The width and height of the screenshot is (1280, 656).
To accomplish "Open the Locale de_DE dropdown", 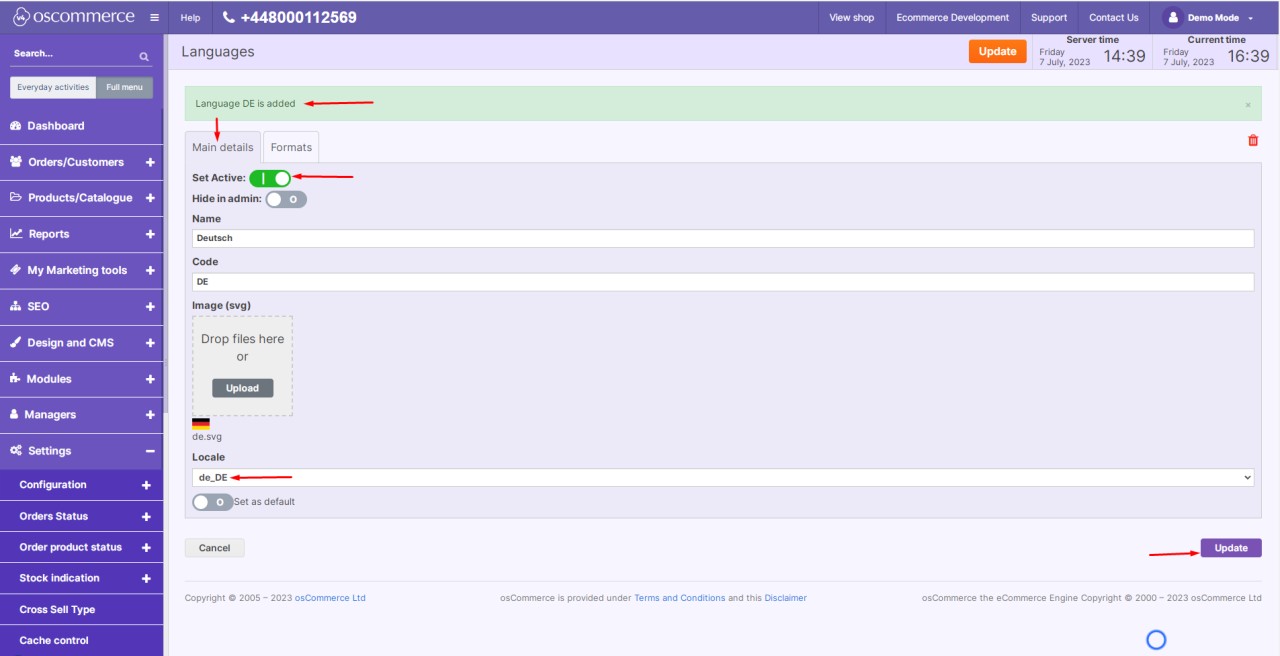I will (x=723, y=478).
